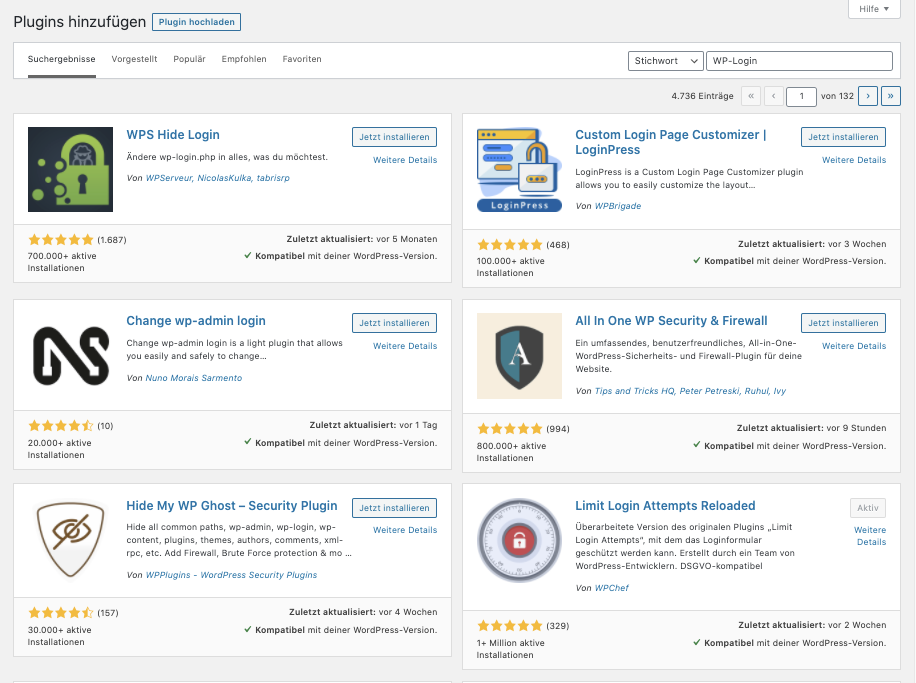Click the LoginPress star rating (468)
Image resolution: width=916 pixels, height=683 pixels.
(509, 245)
